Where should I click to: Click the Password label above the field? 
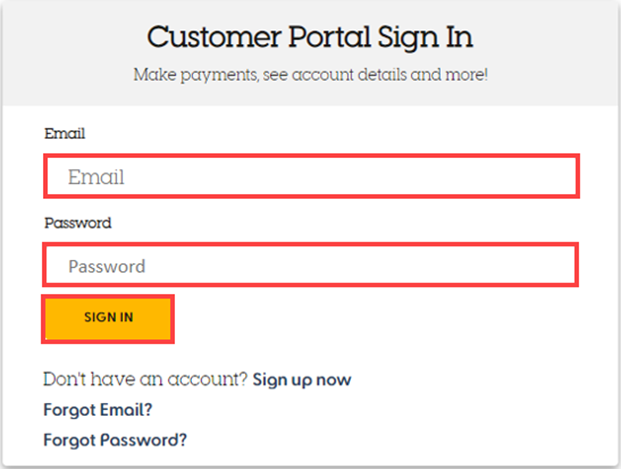pos(78,223)
